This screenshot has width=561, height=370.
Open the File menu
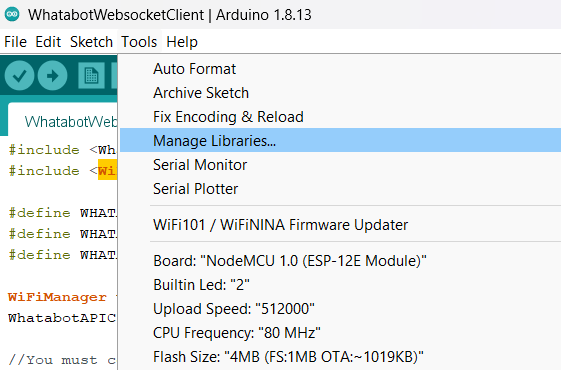pos(15,42)
